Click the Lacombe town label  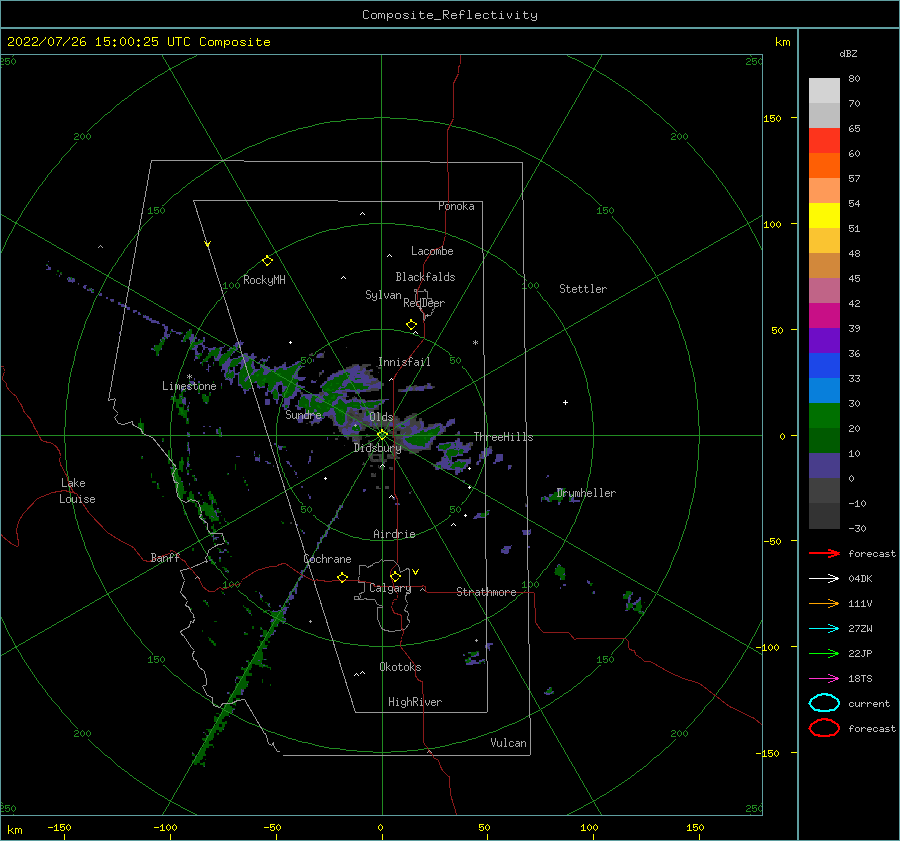pos(432,251)
